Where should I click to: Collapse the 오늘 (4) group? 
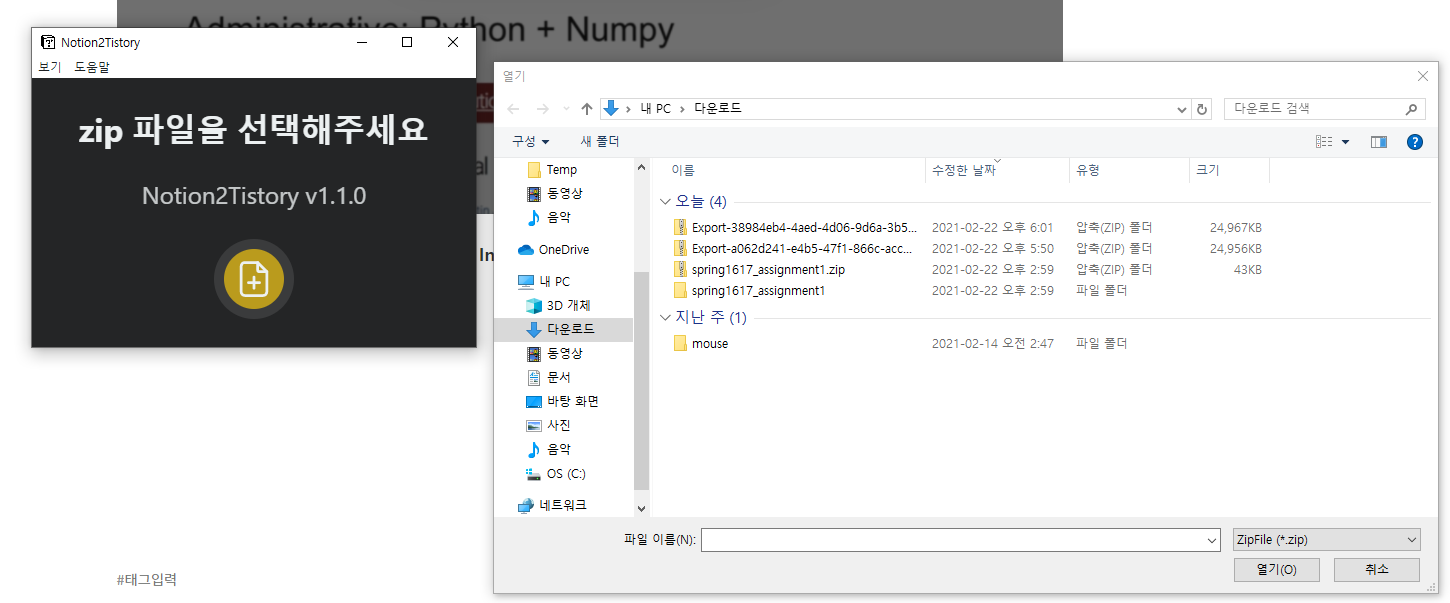tap(666, 202)
